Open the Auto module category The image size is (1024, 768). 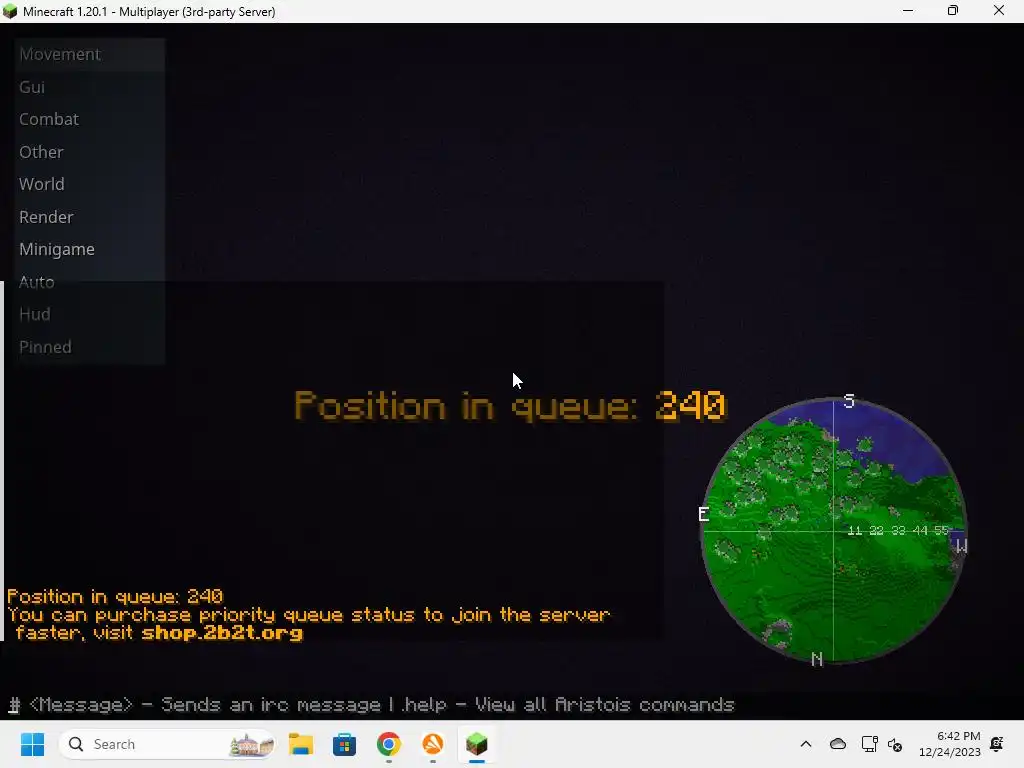point(89,282)
